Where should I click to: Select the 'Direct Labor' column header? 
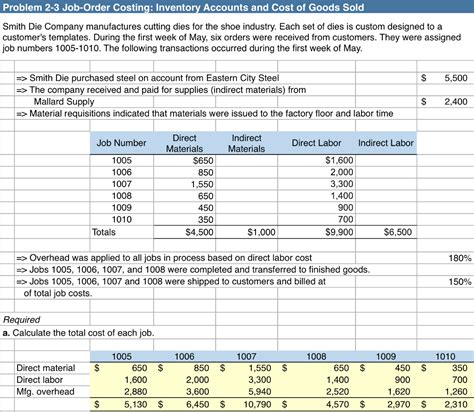point(316,143)
